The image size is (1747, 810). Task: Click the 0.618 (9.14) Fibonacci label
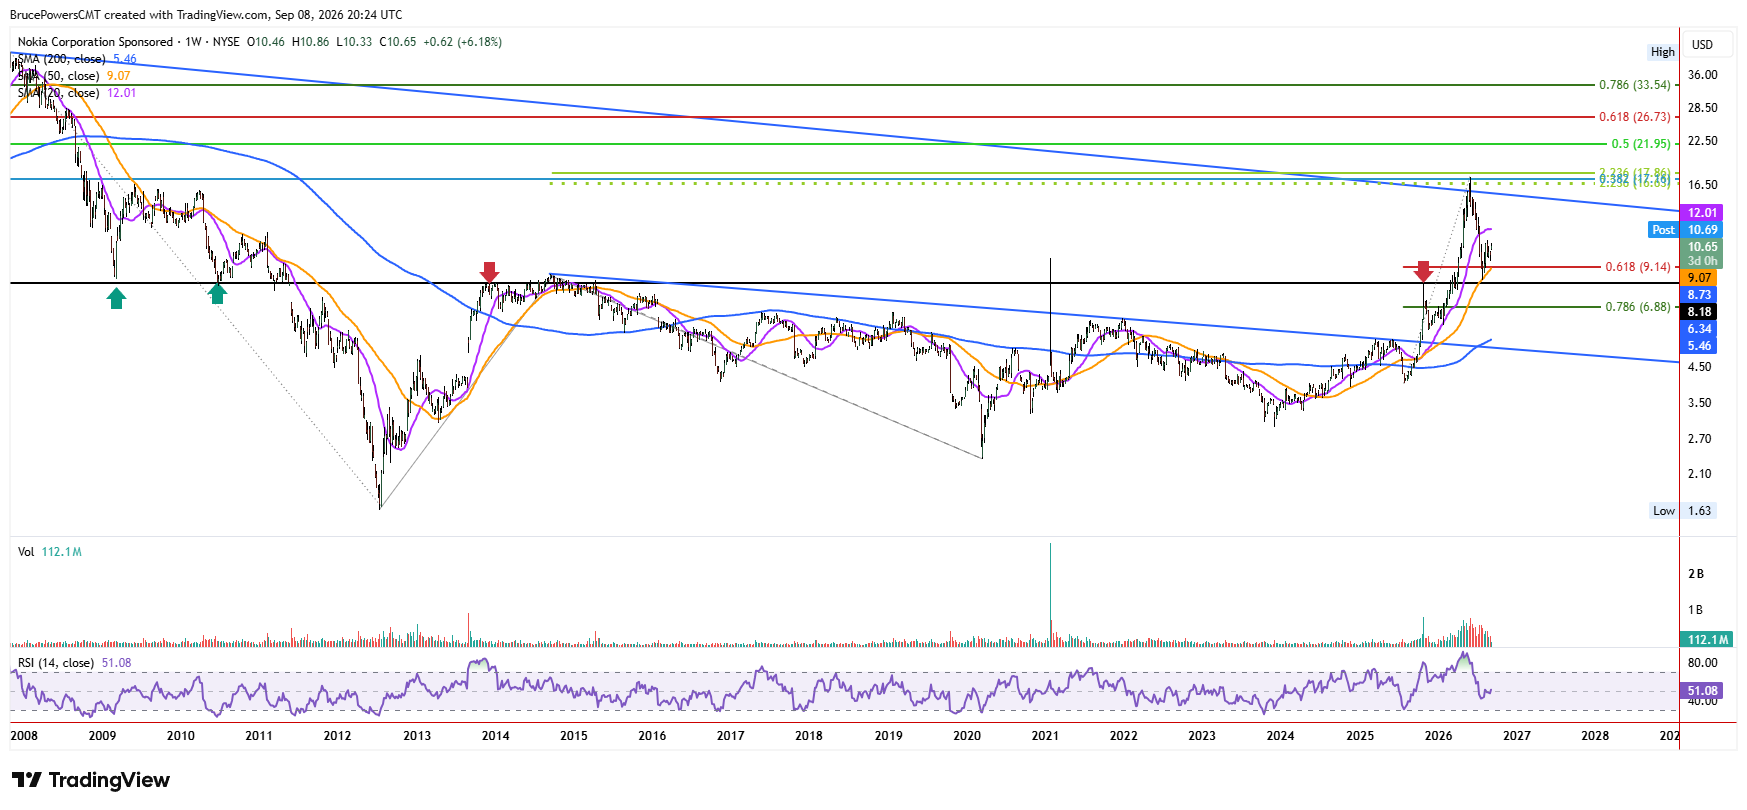[x=1638, y=267]
